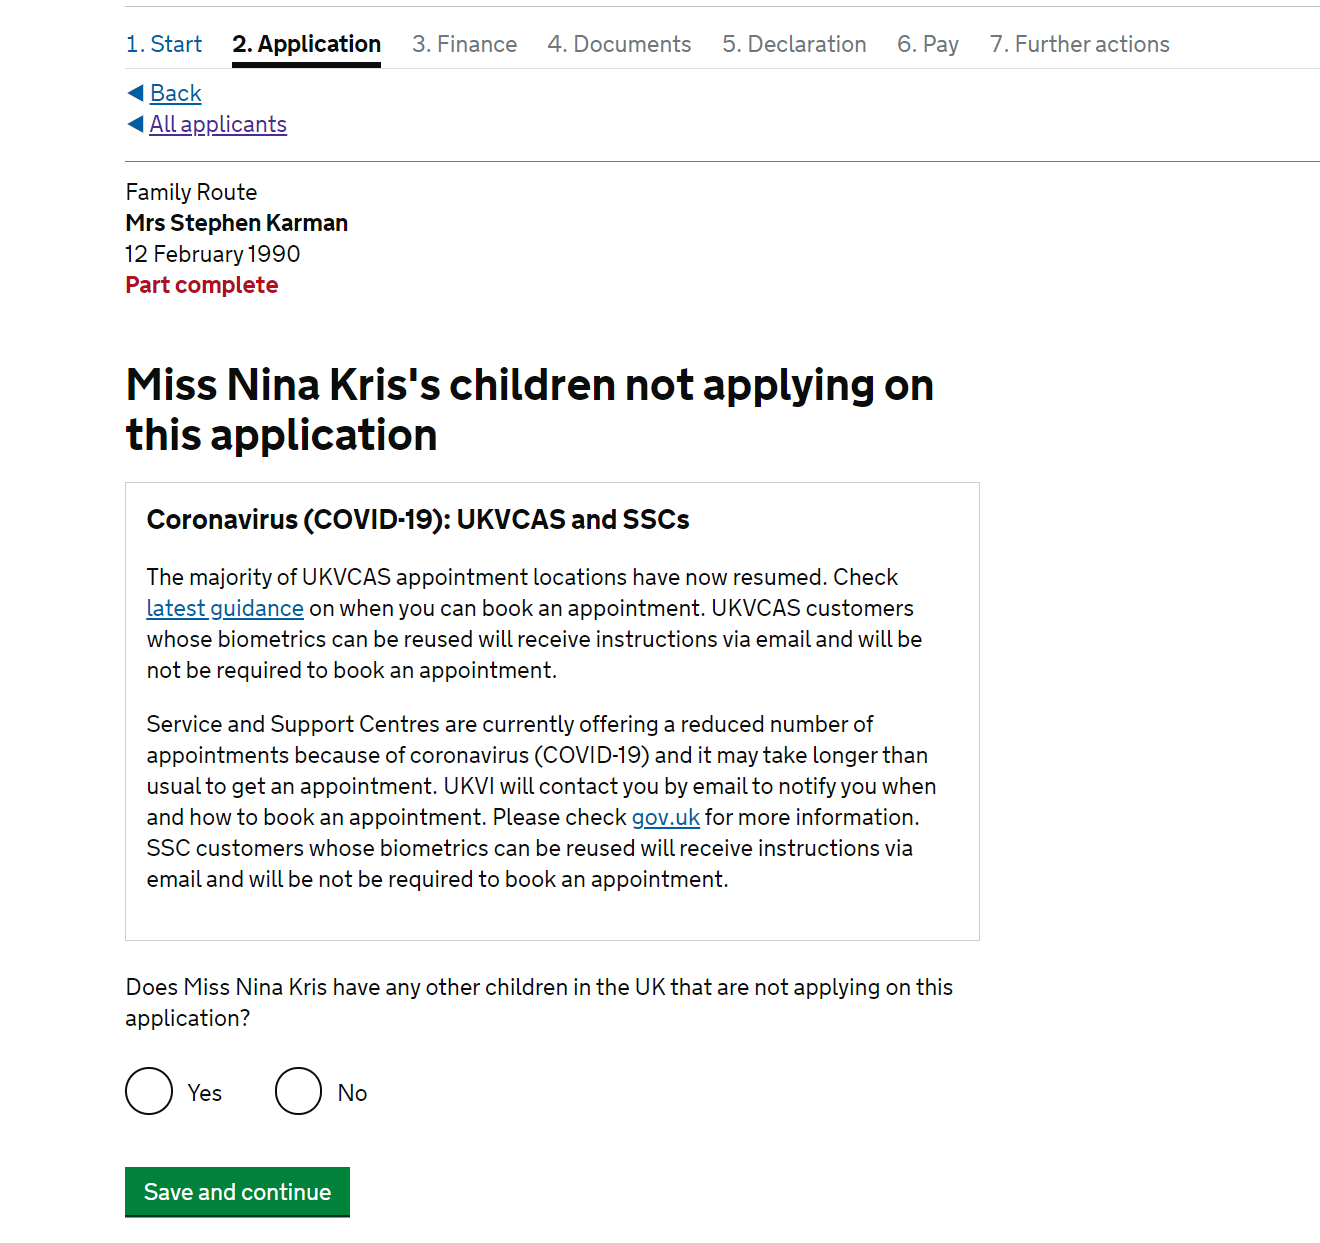This screenshot has width=1320, height=1243.
Task: Click the applicant name Mrs Stephen Karman
Action: pyautogui.click(x=237, y=223)
